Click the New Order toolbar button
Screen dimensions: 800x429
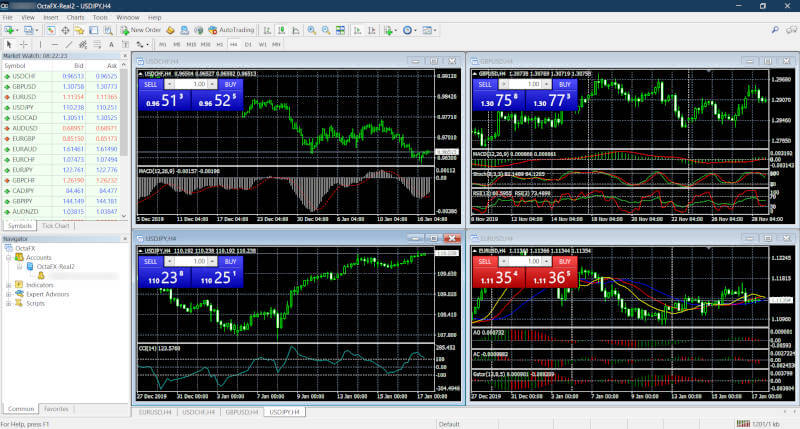[140, 31]
